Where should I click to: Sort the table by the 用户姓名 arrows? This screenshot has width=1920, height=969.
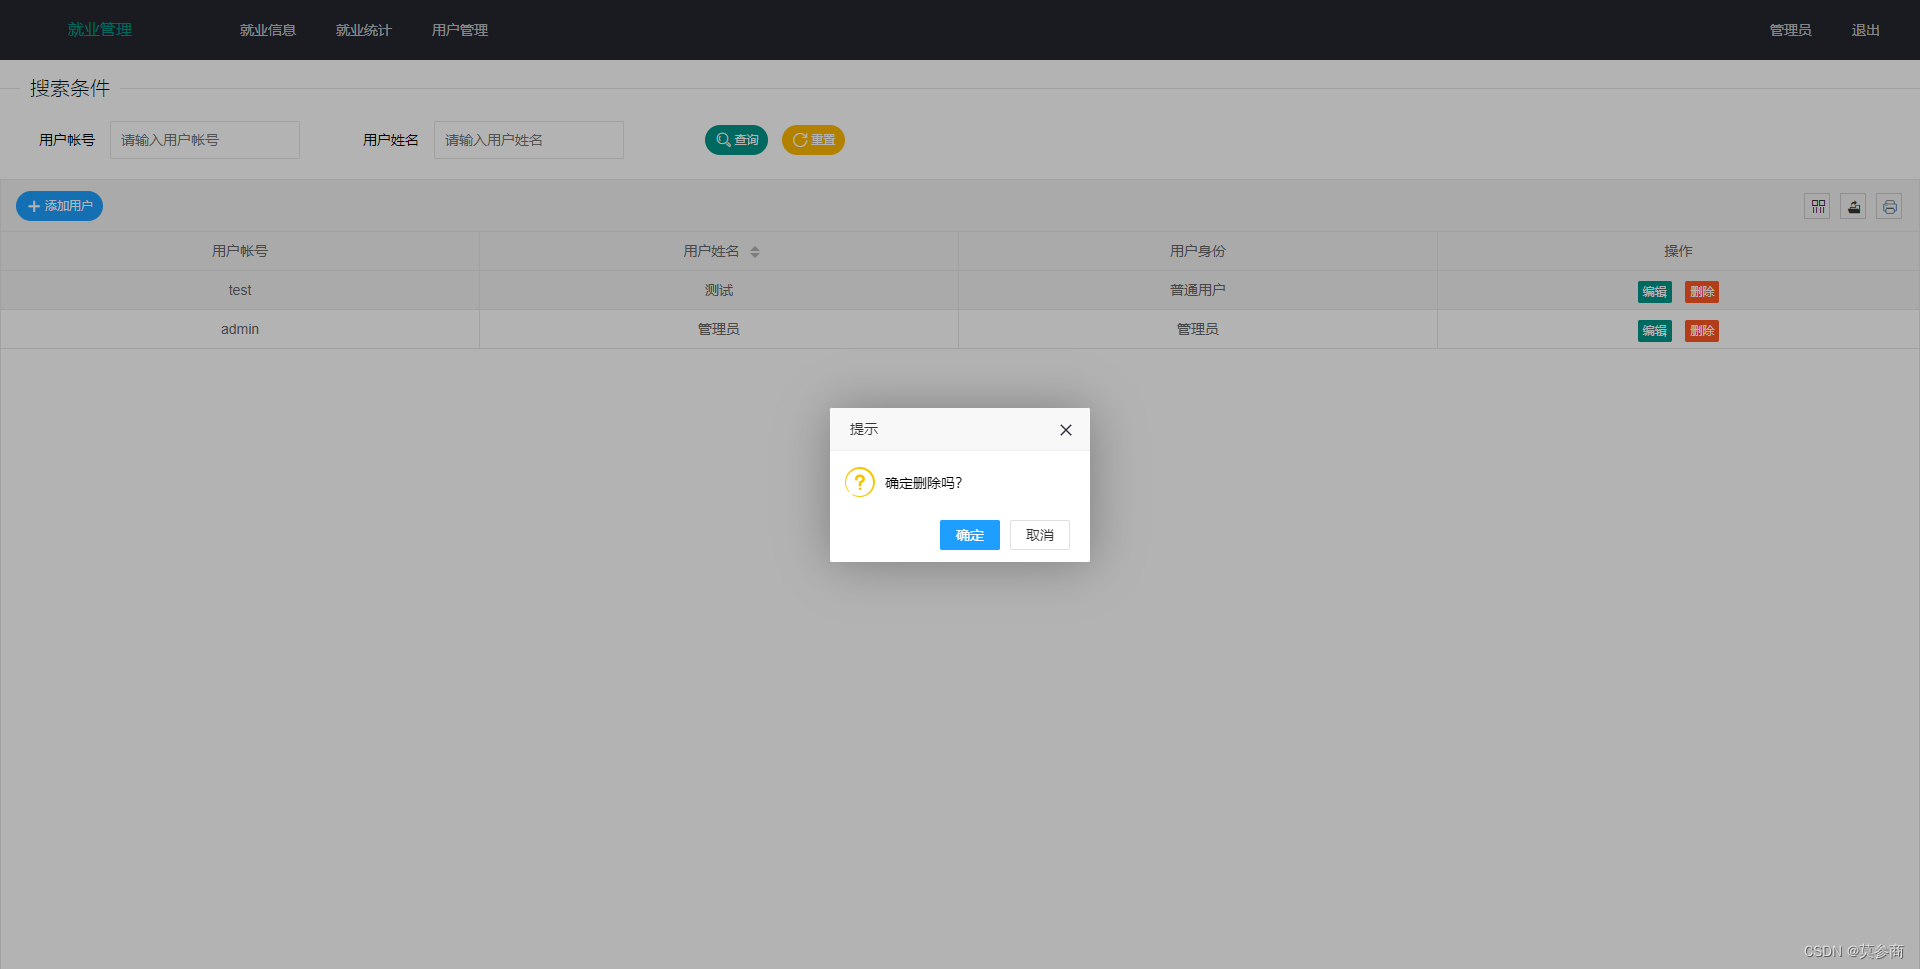pos(755,252)
